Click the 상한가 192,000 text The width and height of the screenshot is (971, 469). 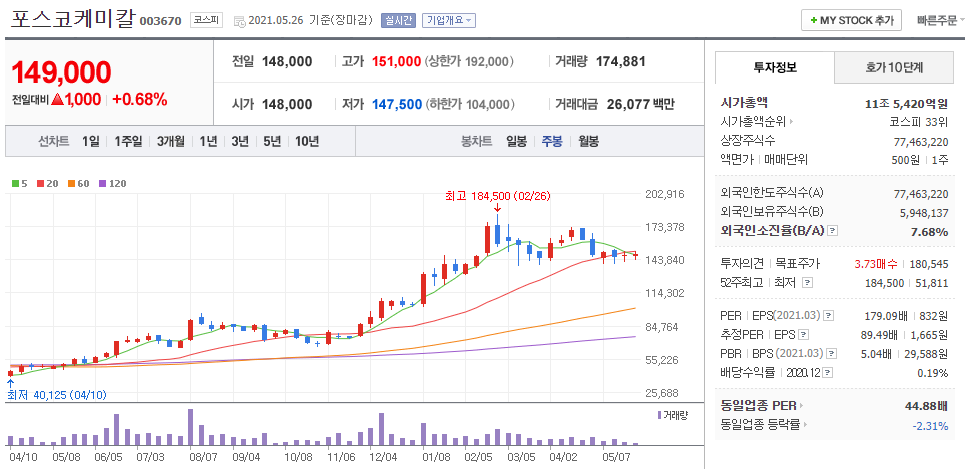point(469,61)
